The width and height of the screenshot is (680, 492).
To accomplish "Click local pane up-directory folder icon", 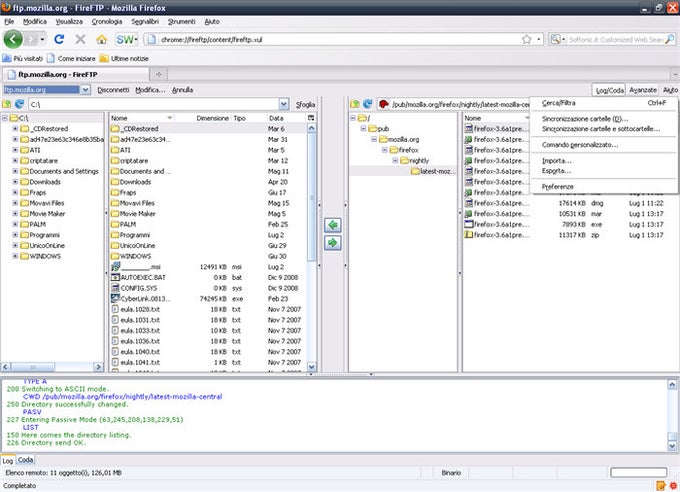I will point(7,104).
